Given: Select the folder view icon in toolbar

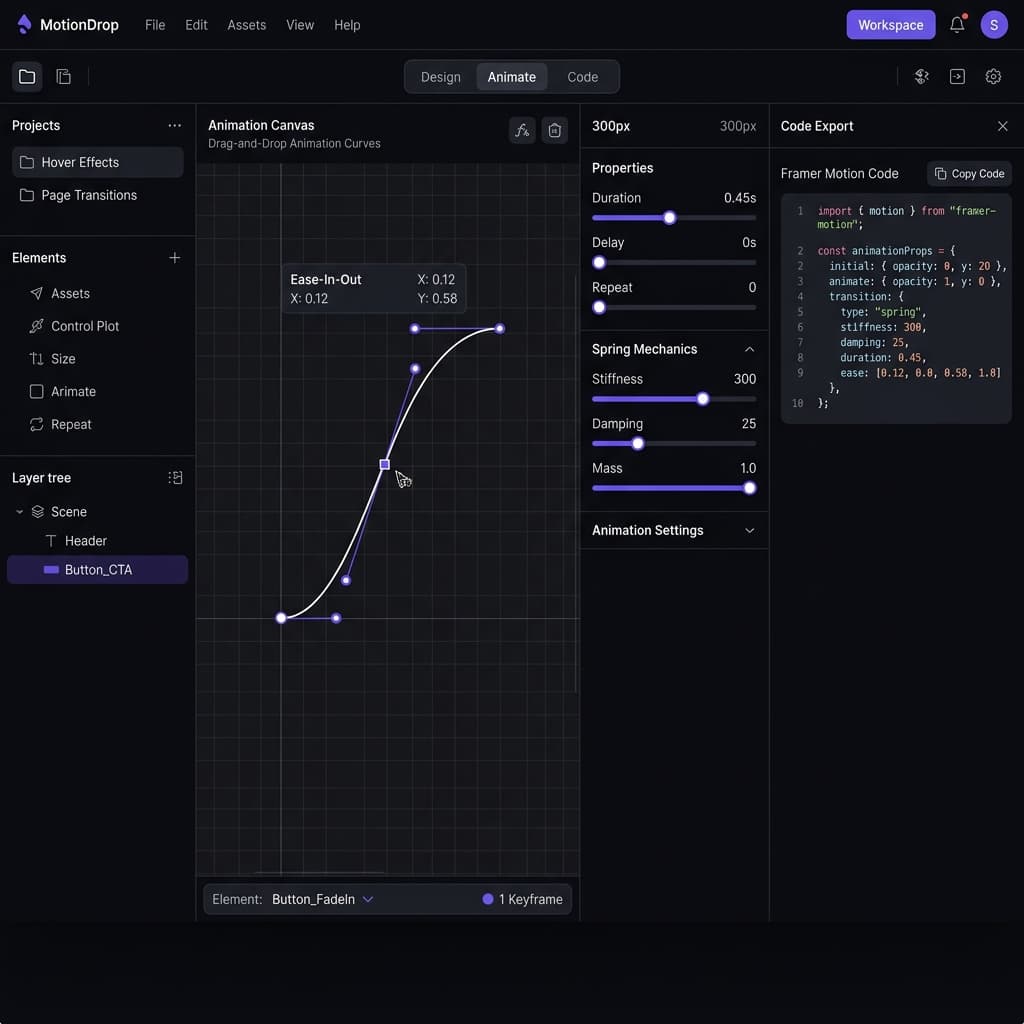Looking at the screenshot, I should click(x=27, y=76).
